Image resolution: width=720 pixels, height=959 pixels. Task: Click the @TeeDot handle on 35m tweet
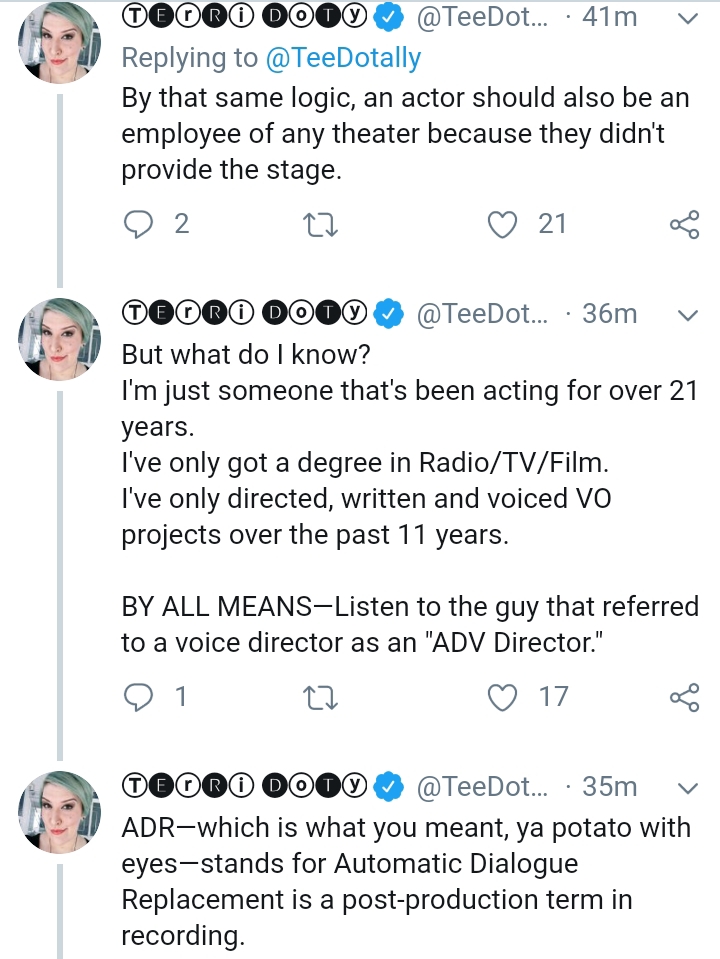click(481, 787)
